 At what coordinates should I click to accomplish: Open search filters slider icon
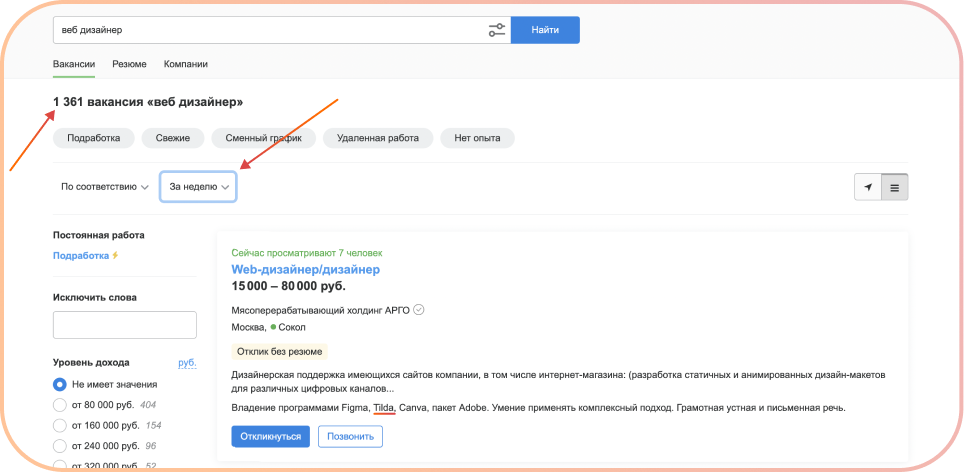coord(497,30)
